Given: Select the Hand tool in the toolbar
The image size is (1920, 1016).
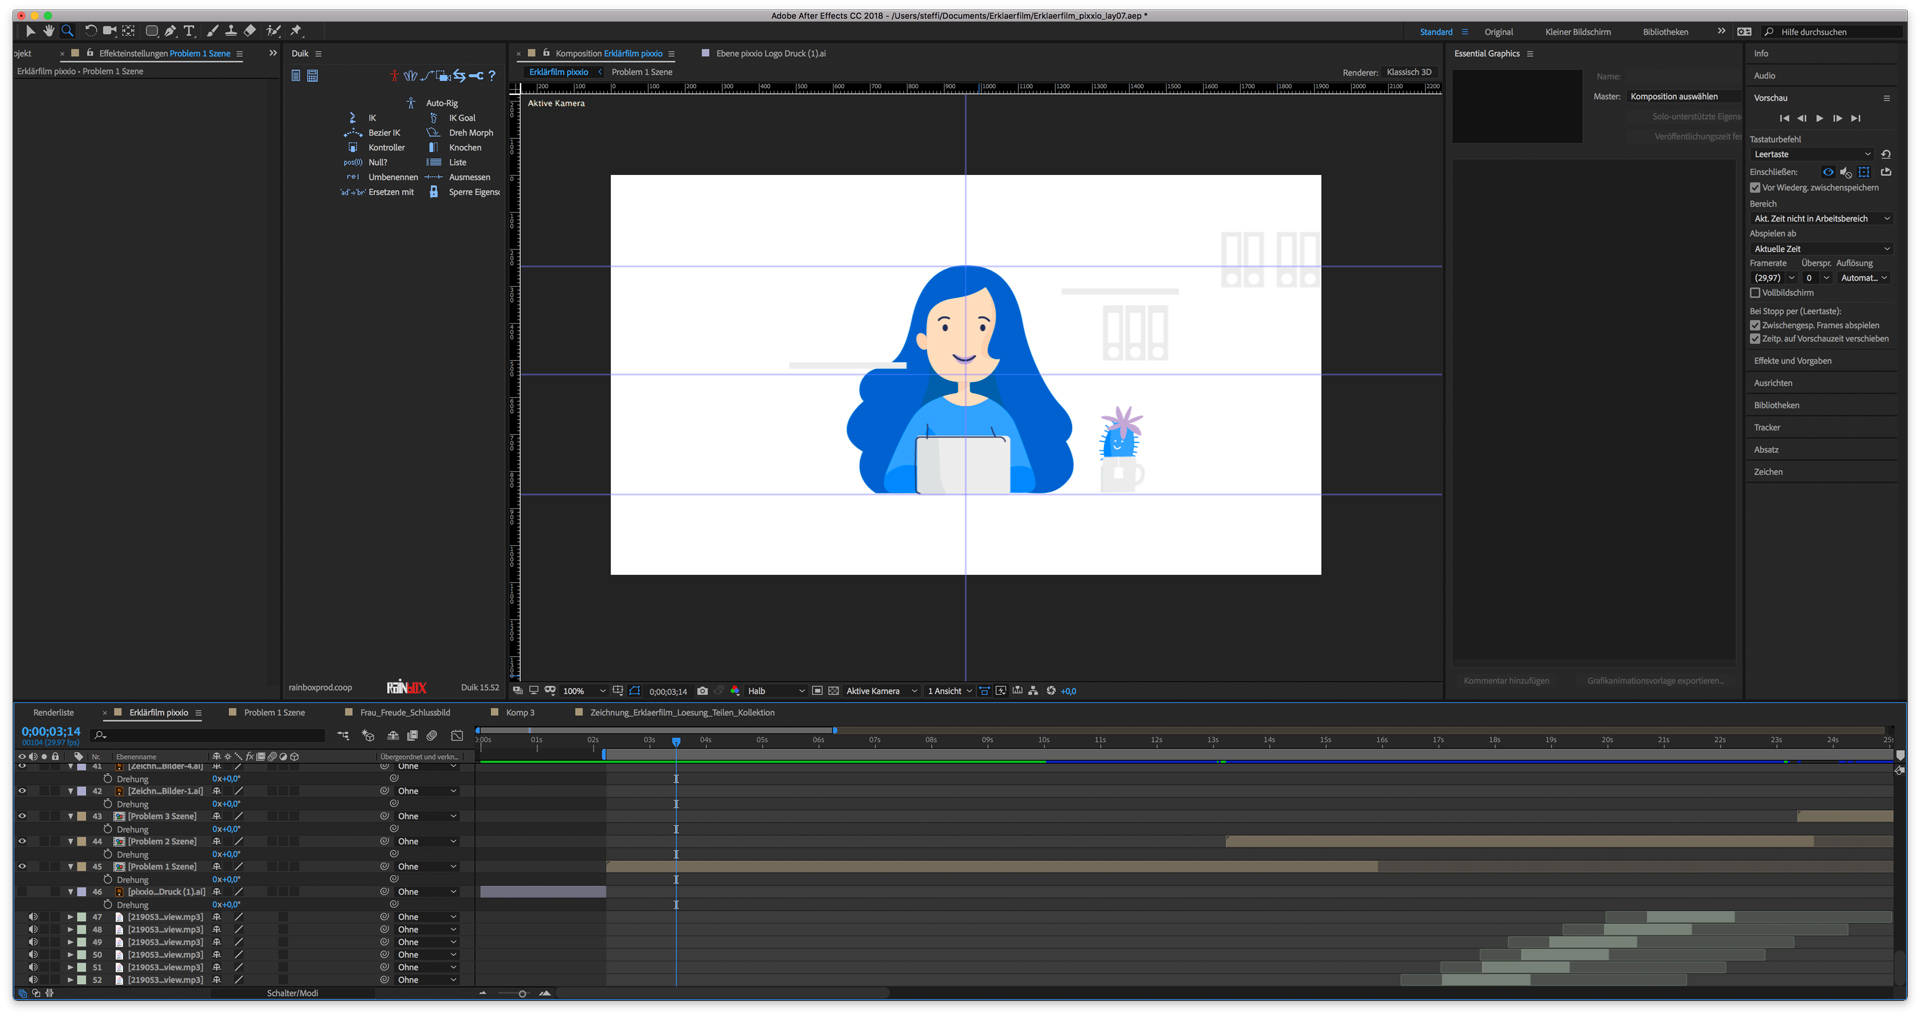Looking at the screenshot, I should coord(48,31).
